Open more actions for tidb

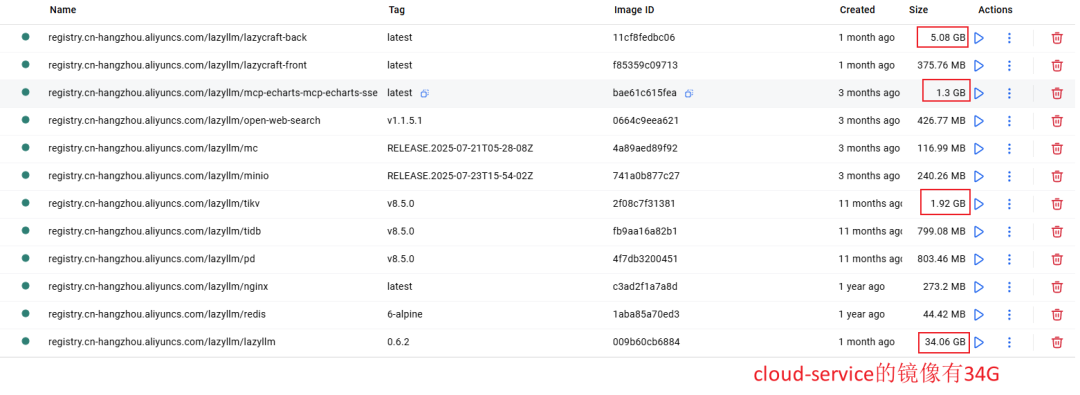1009,231
